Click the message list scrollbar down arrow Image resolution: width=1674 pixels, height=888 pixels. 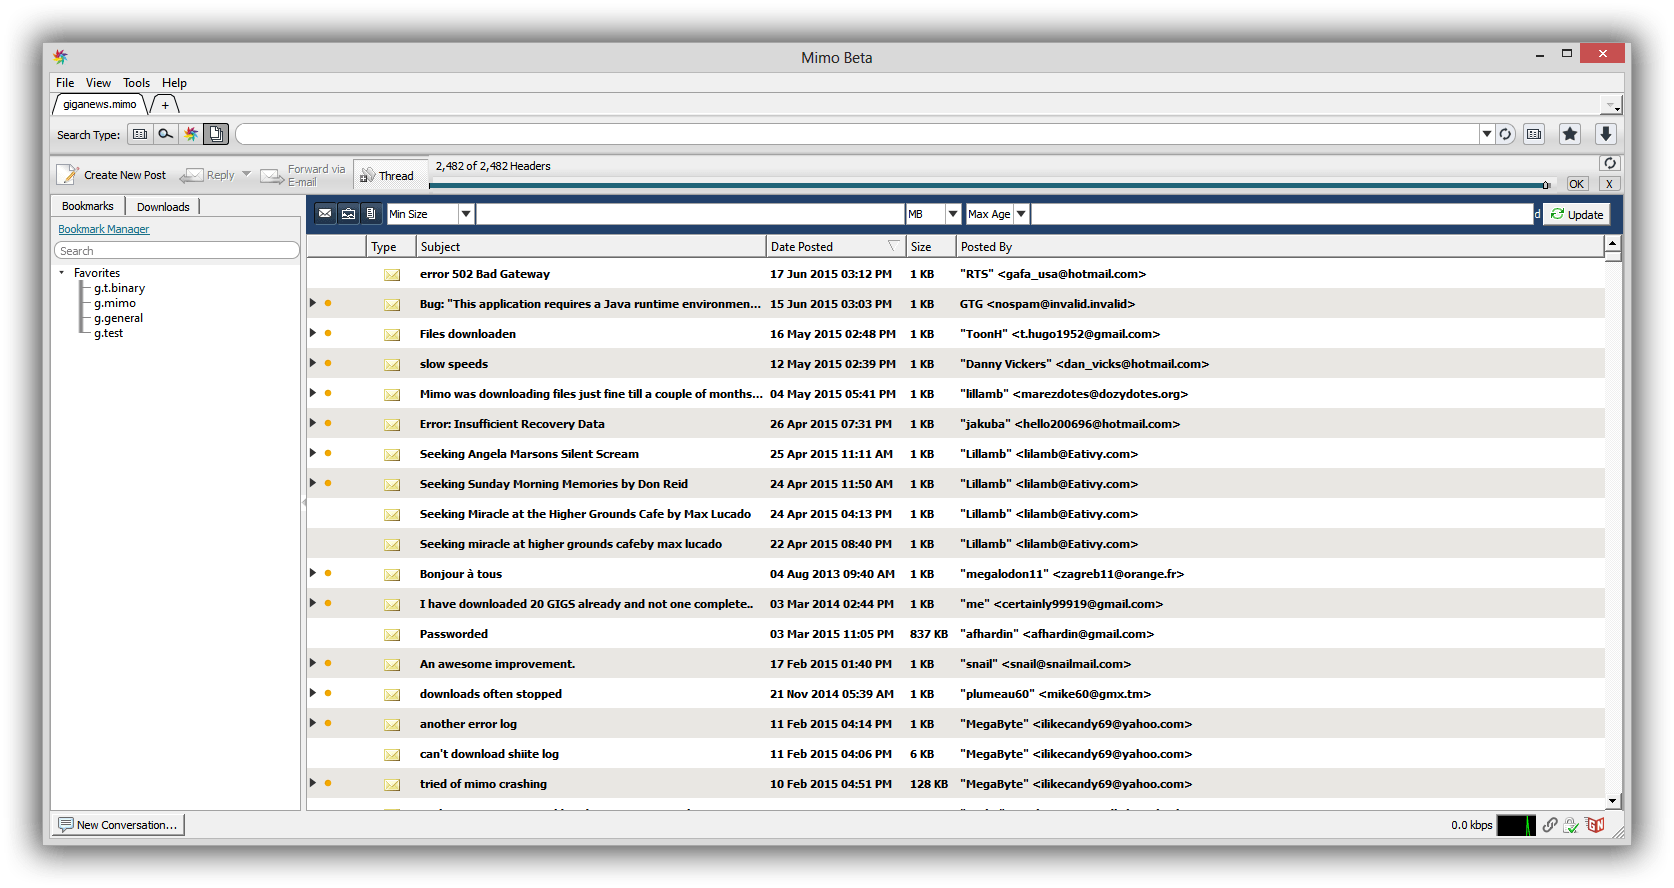(1612, 801)
